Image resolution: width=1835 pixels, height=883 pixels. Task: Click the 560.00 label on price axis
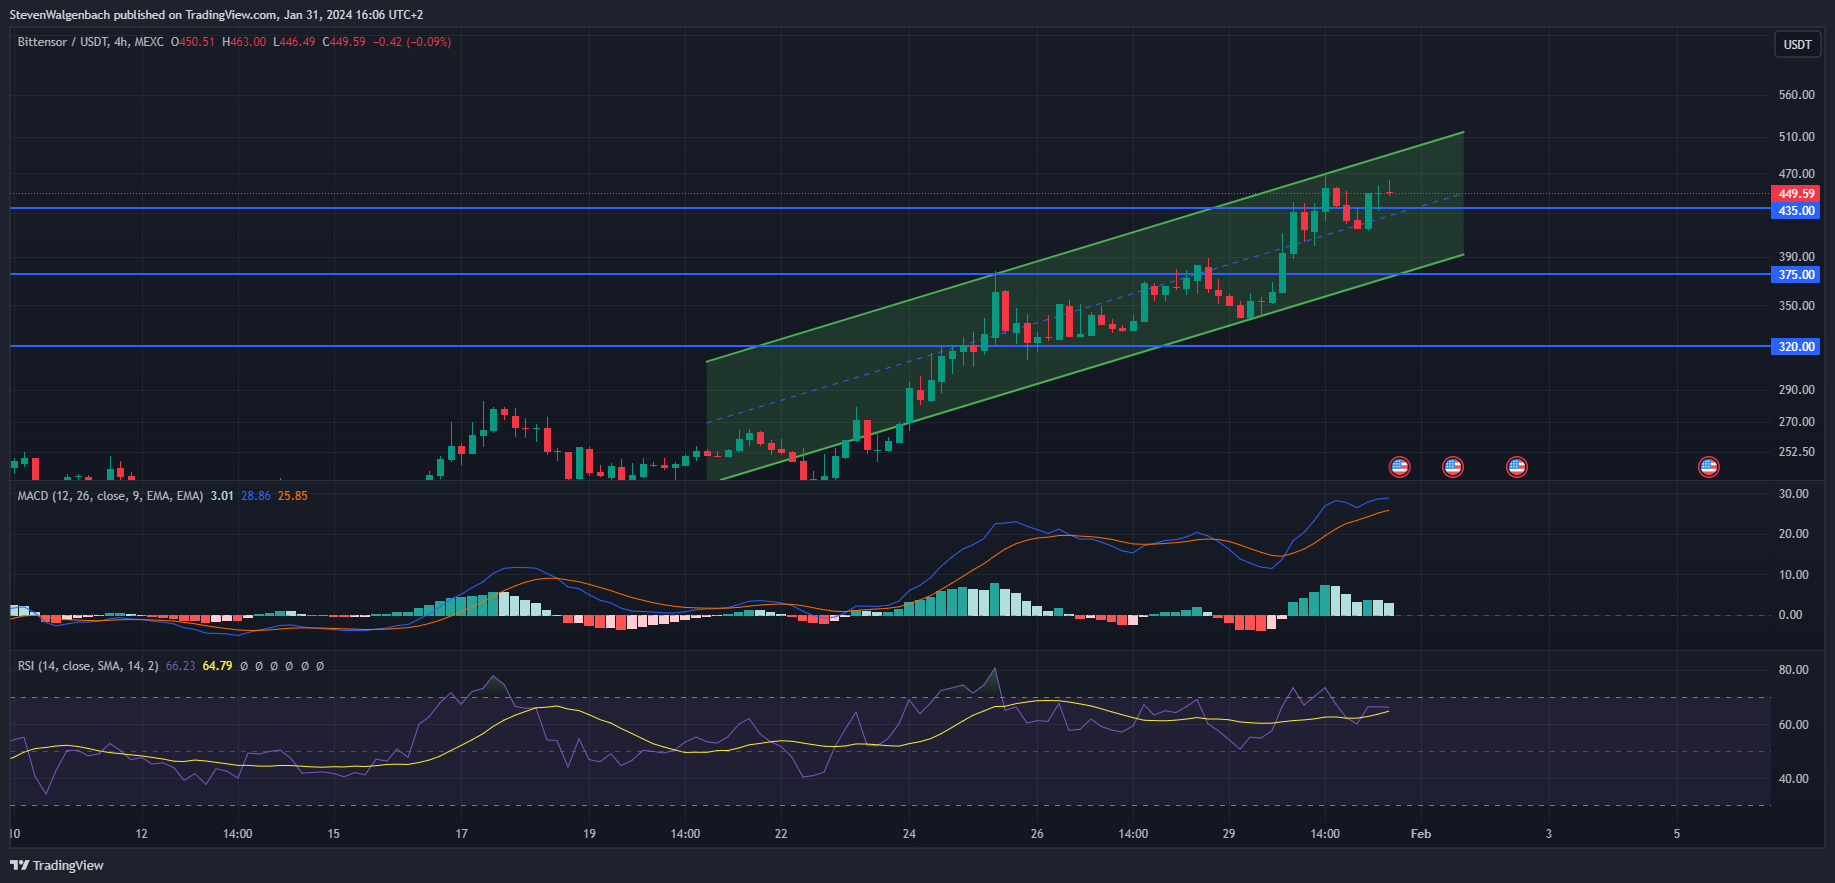(x=1796, y=95)
